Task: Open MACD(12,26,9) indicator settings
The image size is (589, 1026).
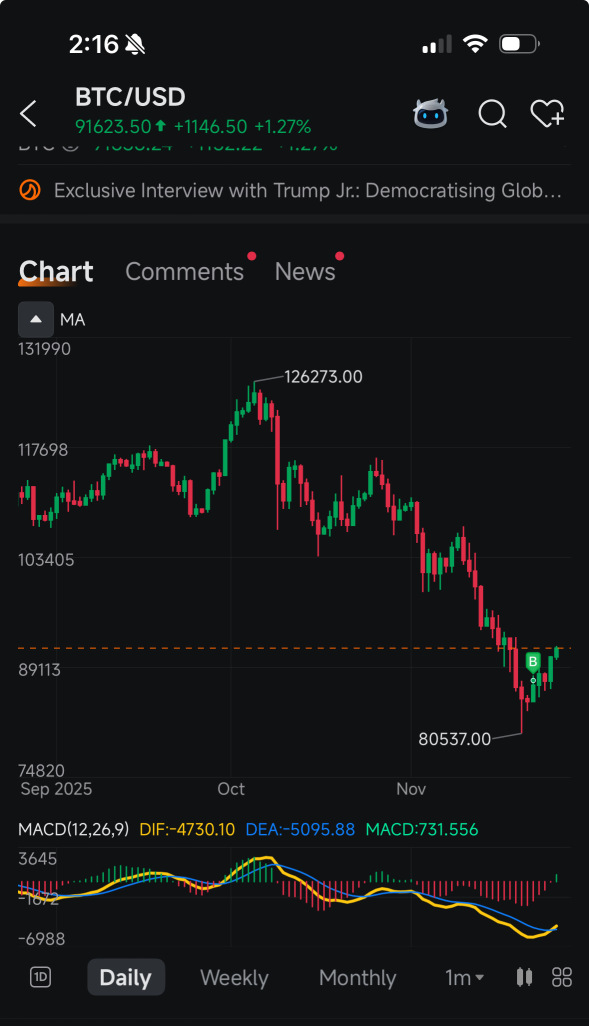Action: point(73,830)
